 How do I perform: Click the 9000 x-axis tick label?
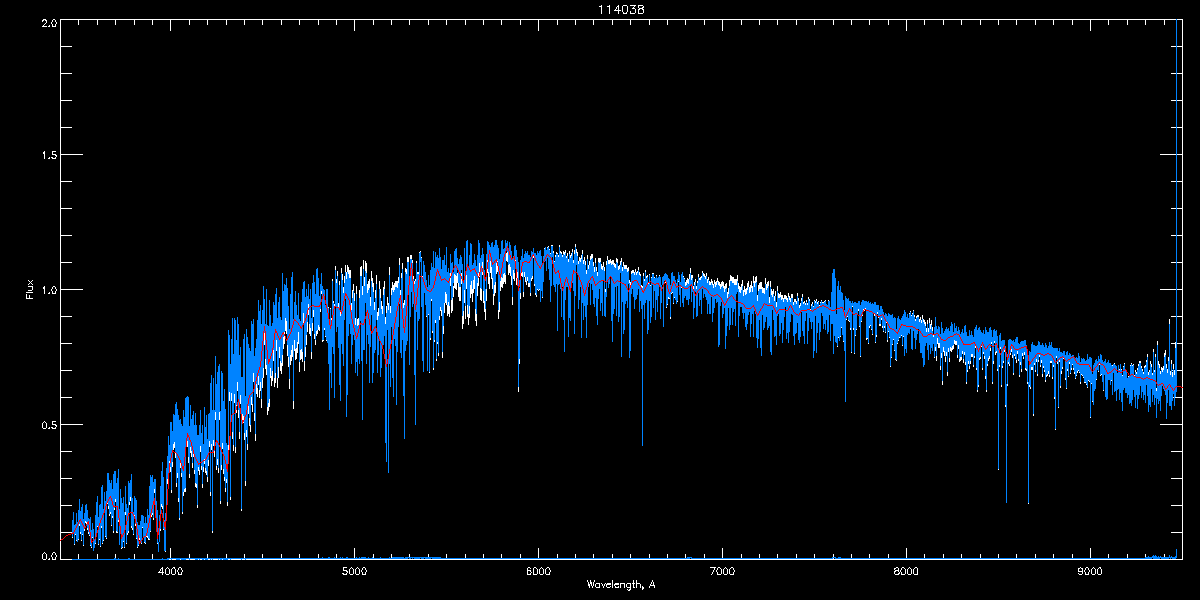click(1090, 572)
